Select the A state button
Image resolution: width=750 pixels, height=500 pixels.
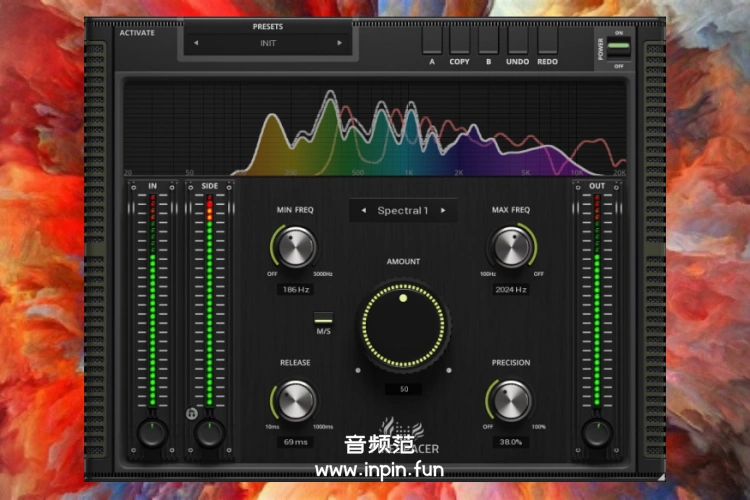[x=432, y=43]
